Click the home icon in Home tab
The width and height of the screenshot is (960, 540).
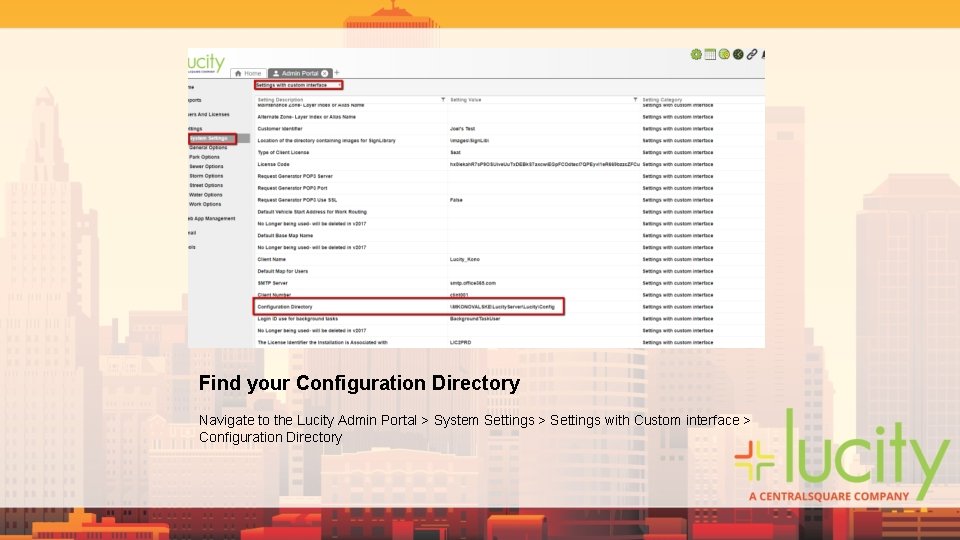[238, 73]
